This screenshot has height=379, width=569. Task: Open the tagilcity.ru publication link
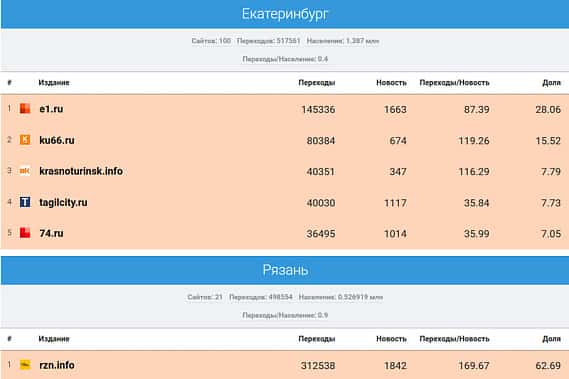pos(63,202)
